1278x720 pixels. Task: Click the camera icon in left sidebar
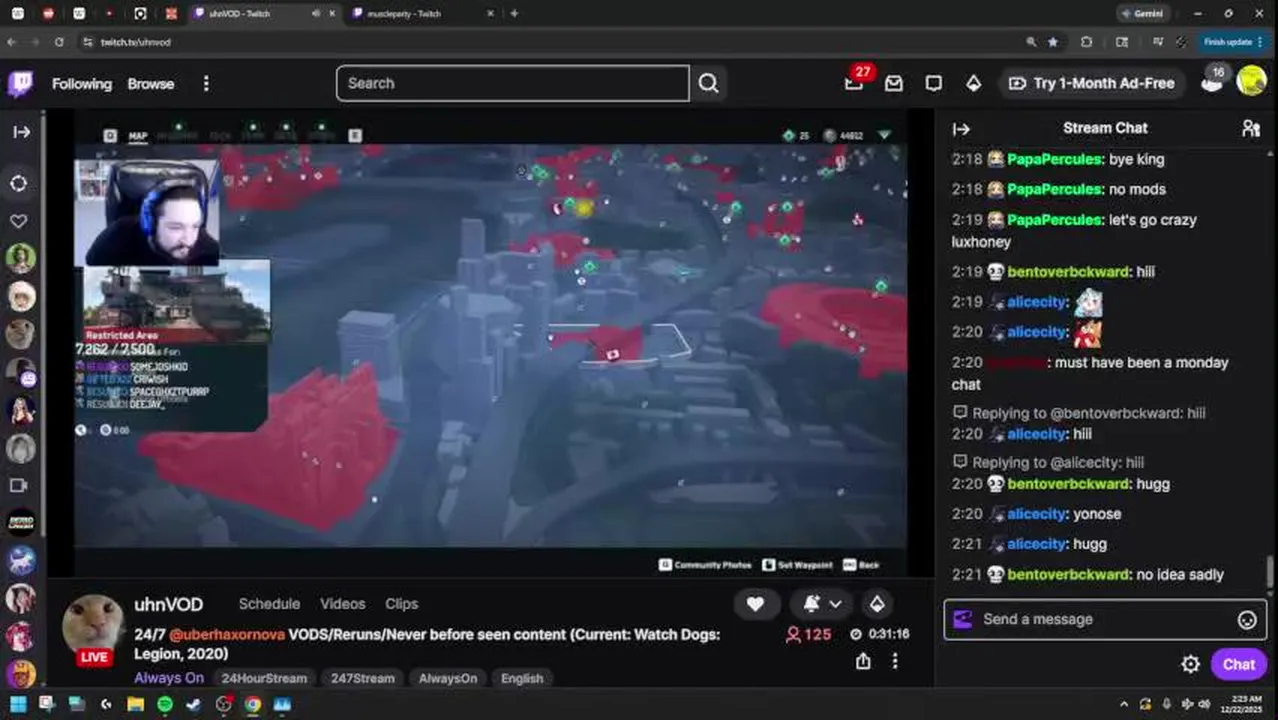click(x=19, y=485)
